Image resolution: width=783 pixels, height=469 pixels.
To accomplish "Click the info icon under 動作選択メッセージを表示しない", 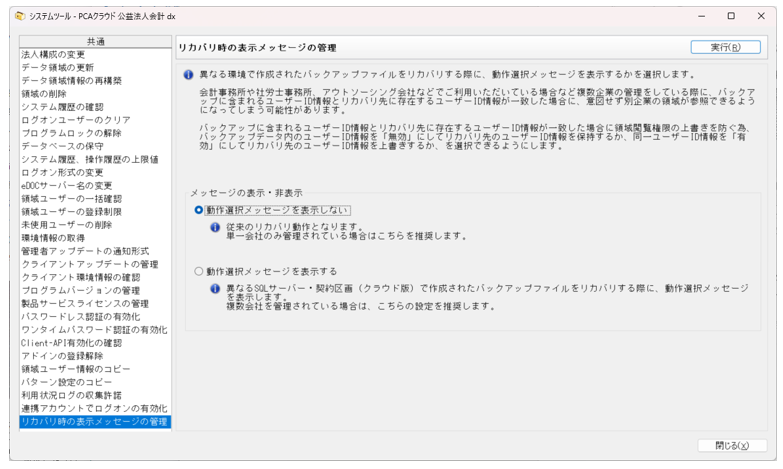I will pyautogui.click(x=215, y=227).
